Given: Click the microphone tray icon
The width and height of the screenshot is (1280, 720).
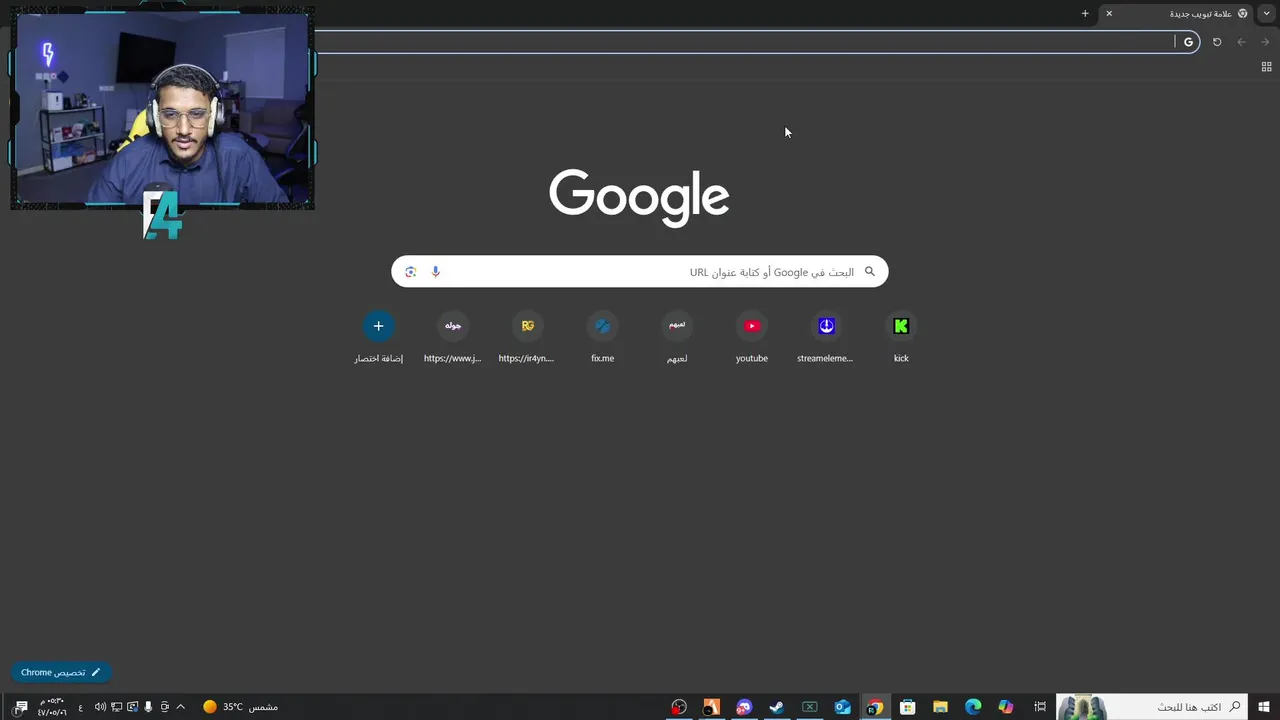Looking at the screenshot, I should tap(148, 707).
